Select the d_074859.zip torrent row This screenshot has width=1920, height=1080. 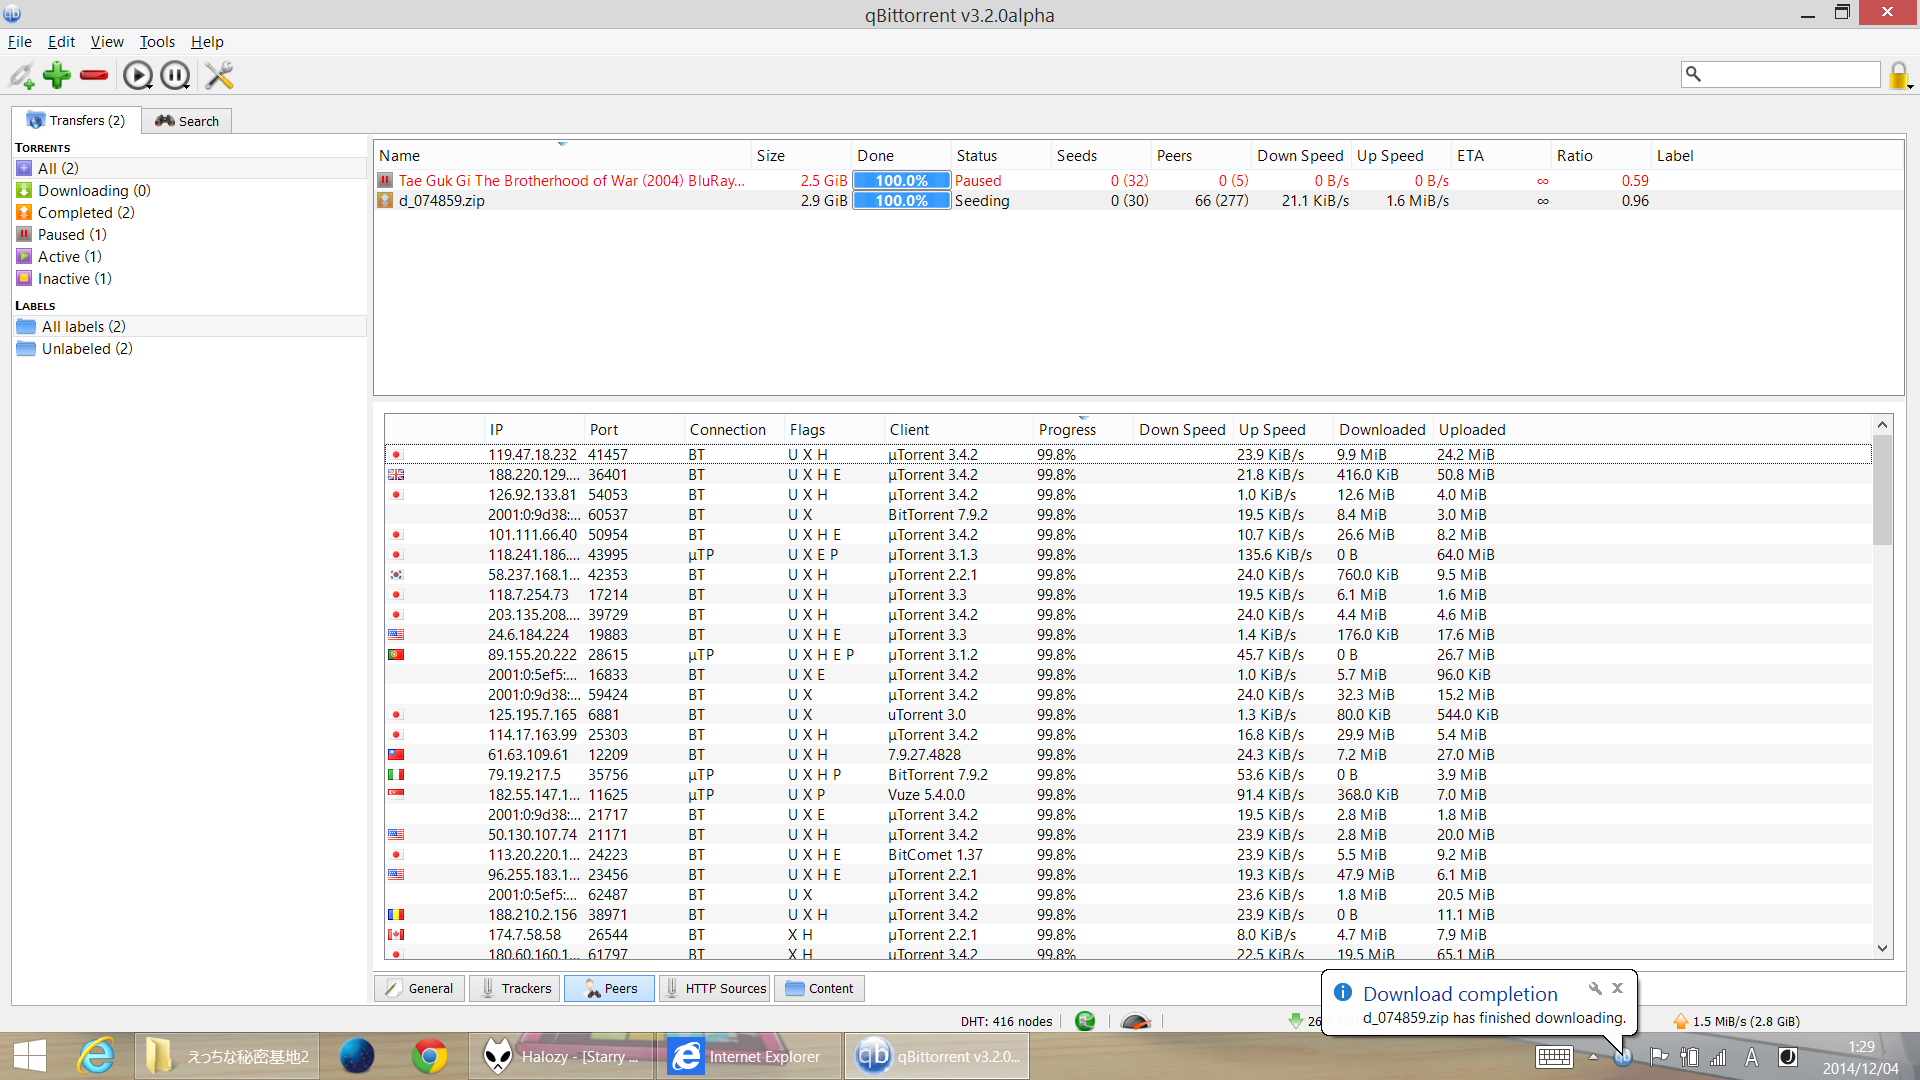tap(1138, 200)
